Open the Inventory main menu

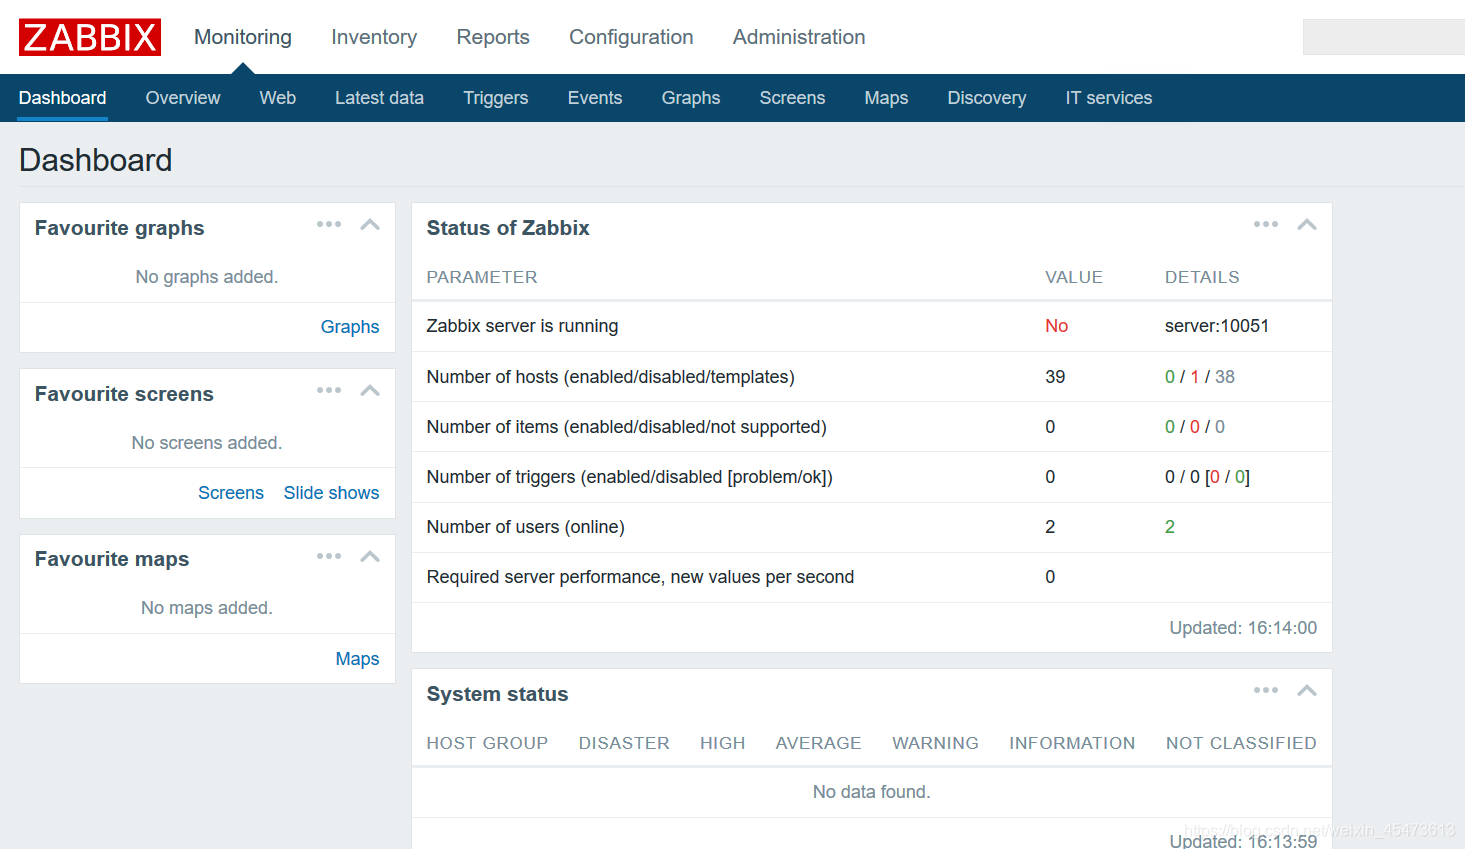coord(374,37)
